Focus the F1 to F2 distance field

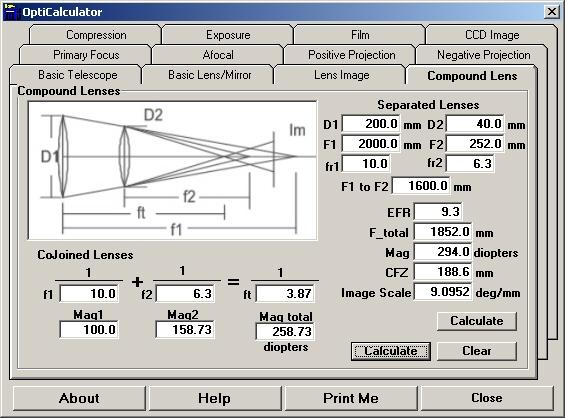(421, 186)
